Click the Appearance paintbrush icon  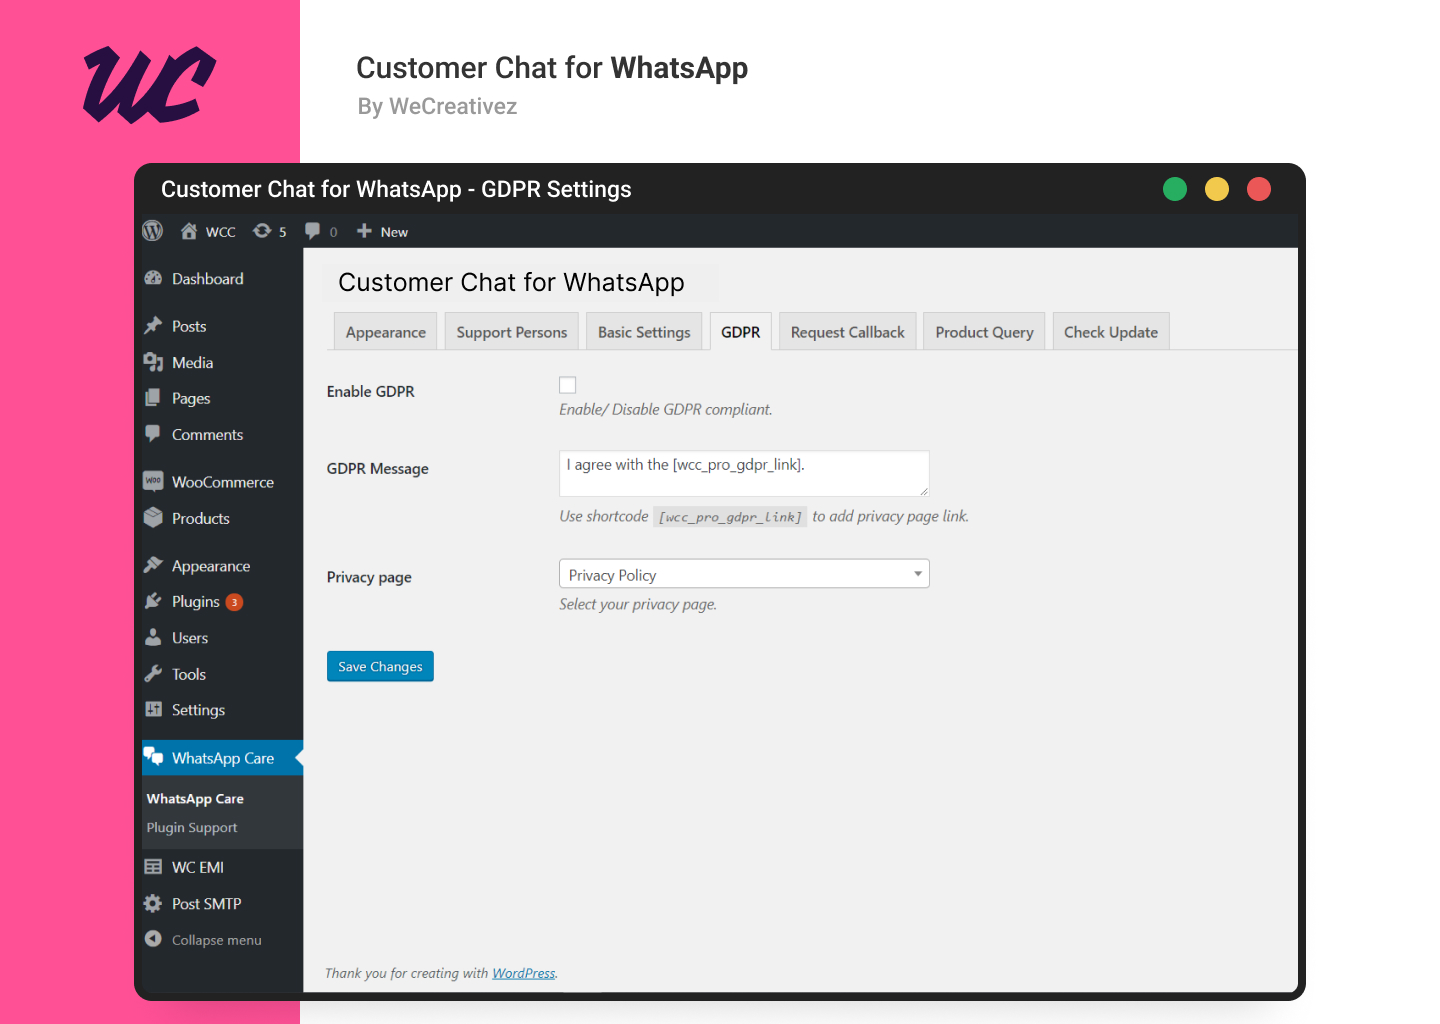[x=153, y=565]
